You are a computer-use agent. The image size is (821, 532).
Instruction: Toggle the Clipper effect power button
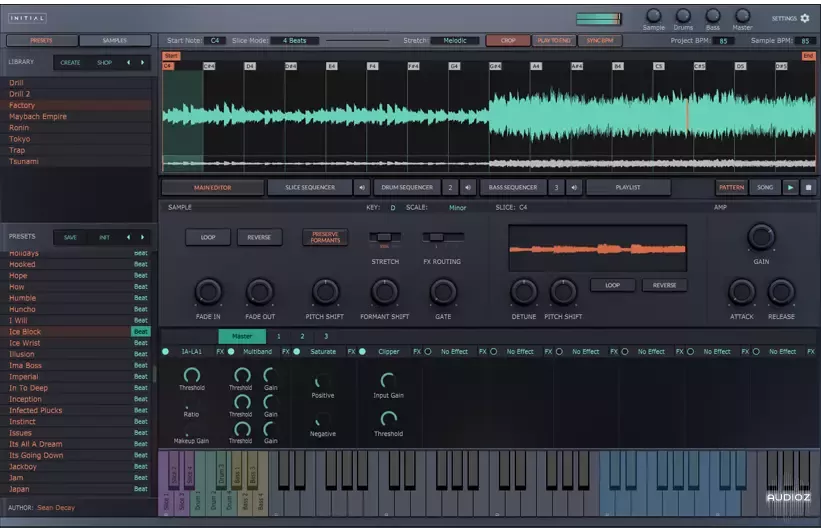(x=362, y=351)
